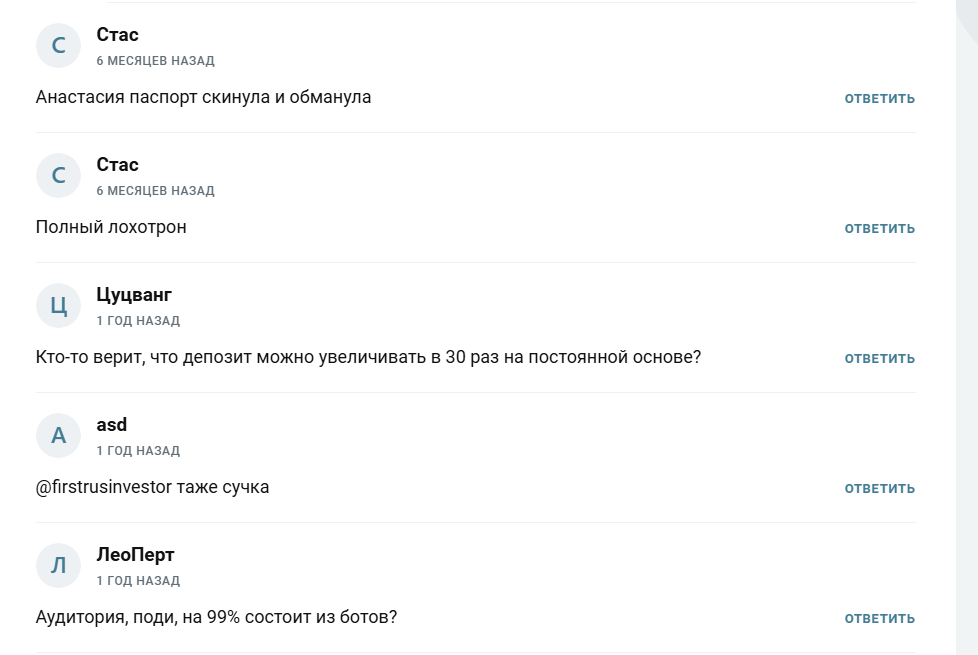The image size is (978, 655).
Task: Click the '6 МЕСЯЦЕВ НАЗАД' timestamp on the first comment
Action: [155, 60]
